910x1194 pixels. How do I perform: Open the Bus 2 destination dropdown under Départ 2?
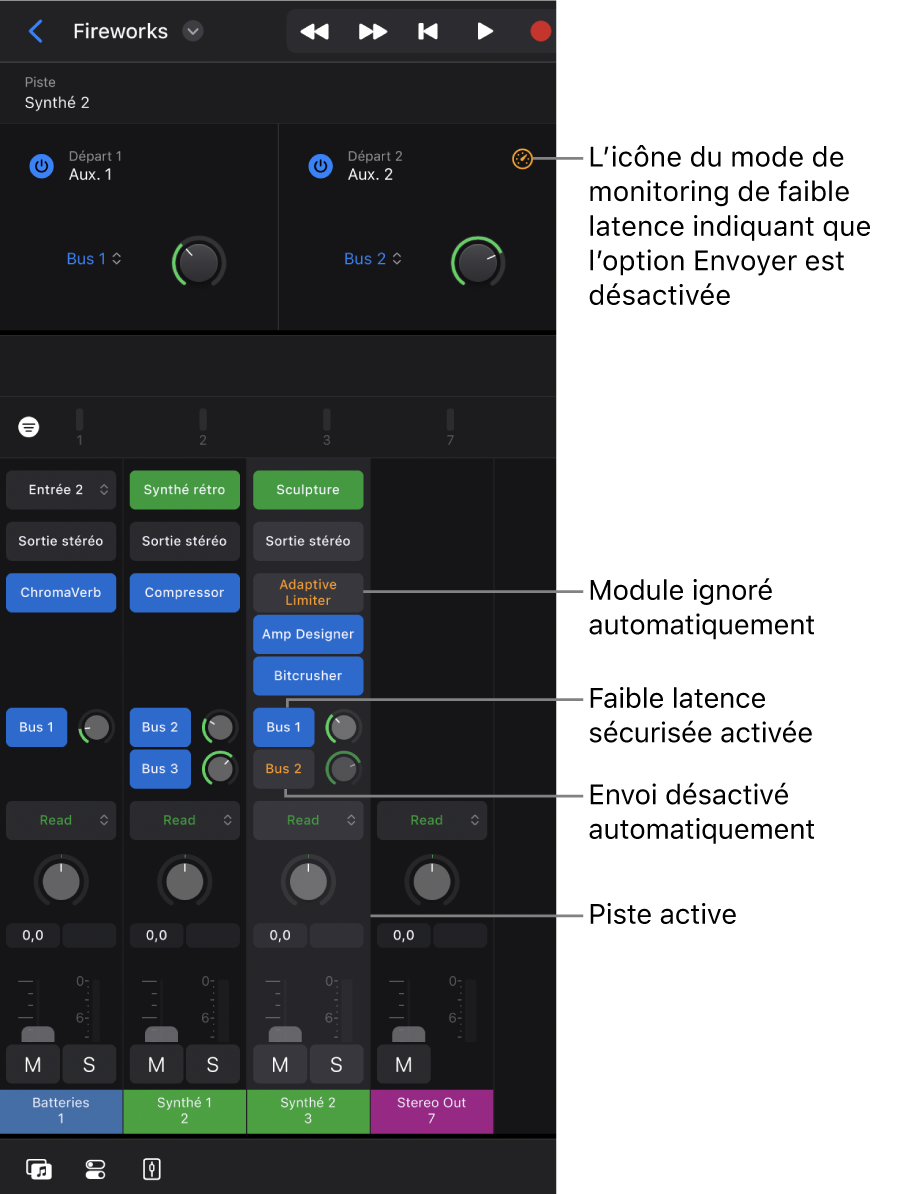coord(372,258)
